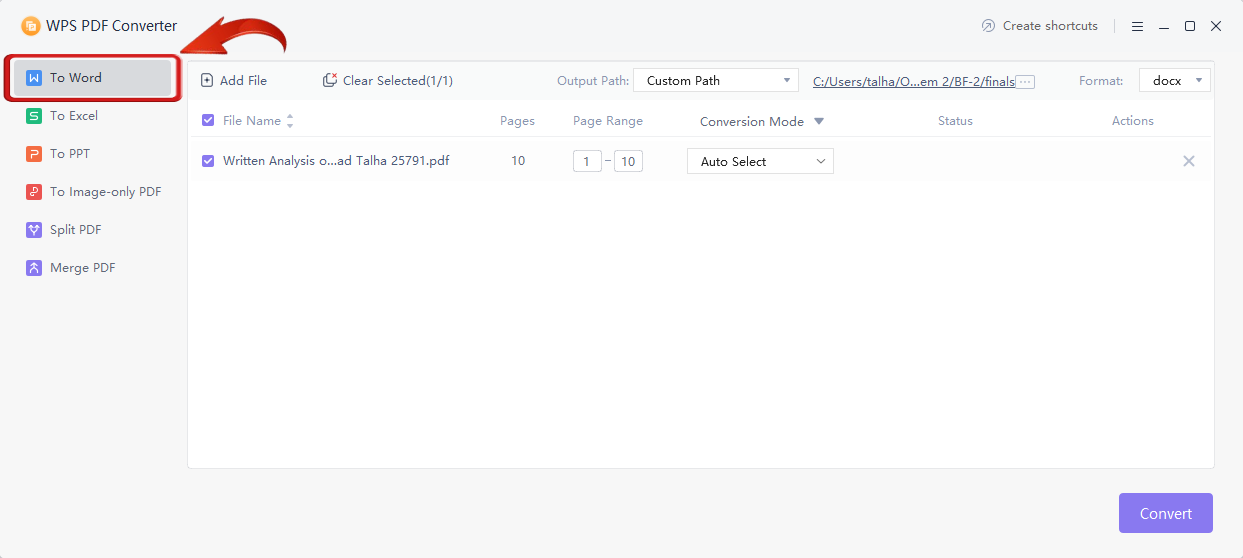Viewport: 1243px width, 558px height.
Task: Click the To Excel green S icon
Action: (x=34, y=116)
